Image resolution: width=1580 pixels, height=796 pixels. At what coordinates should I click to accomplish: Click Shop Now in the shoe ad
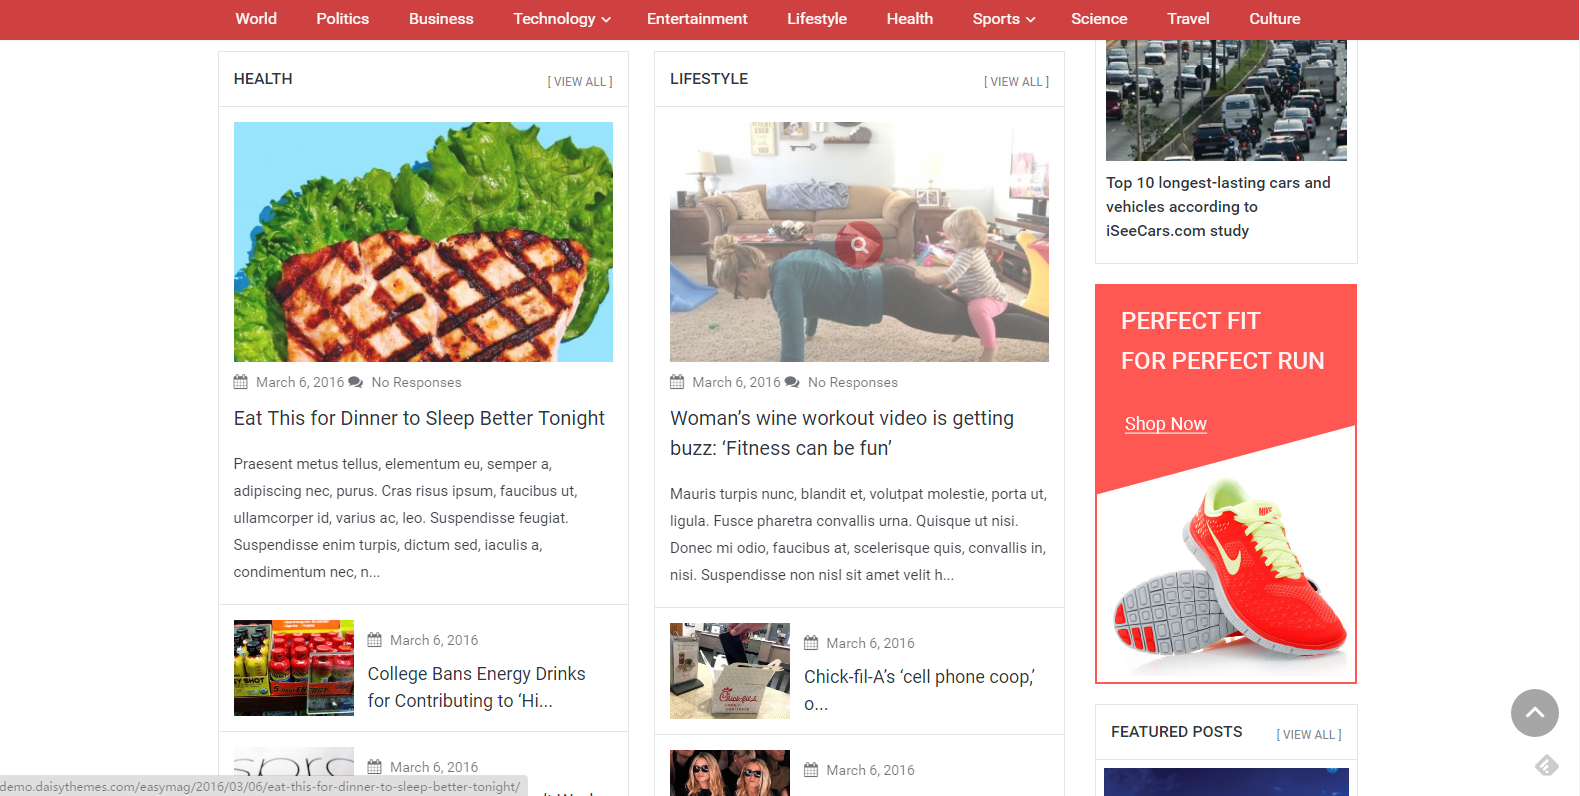click(1165, 424)
